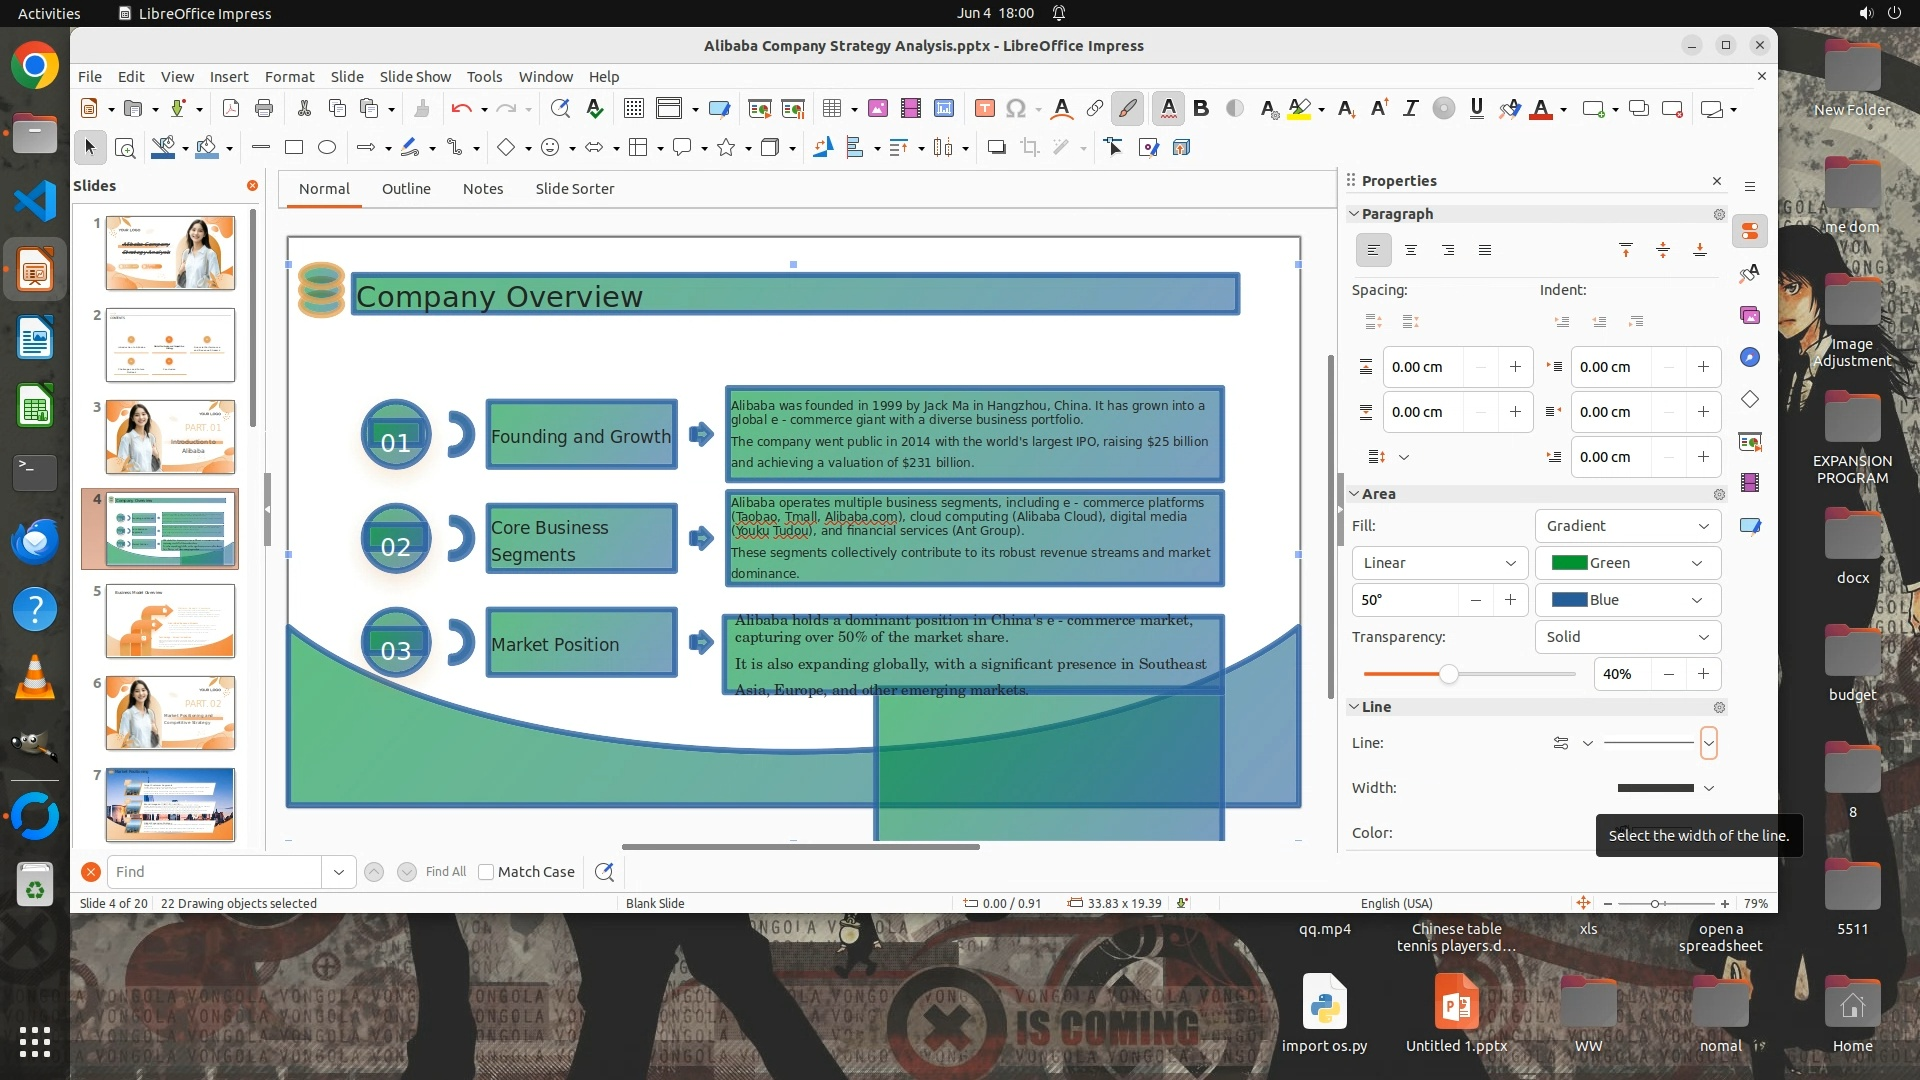Open the Vertical Text Box tool
Image resolution: width=1920 pixels, height=1080 pixels.
(984, 109)
